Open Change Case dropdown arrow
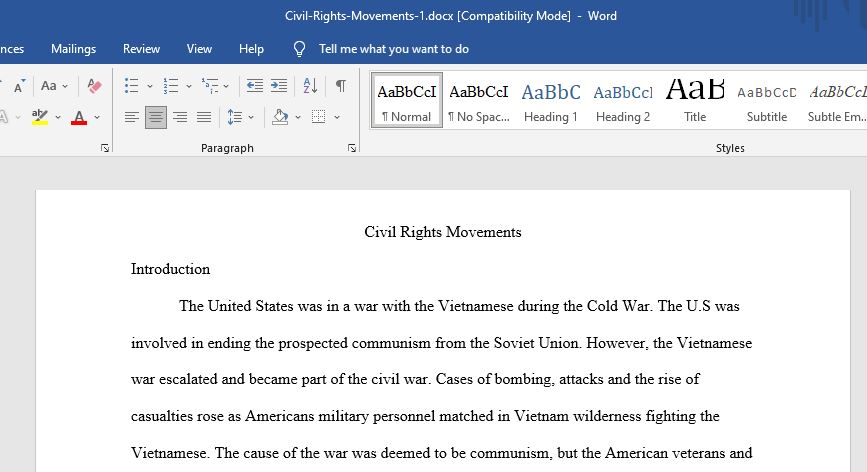 tap(65, 86)
